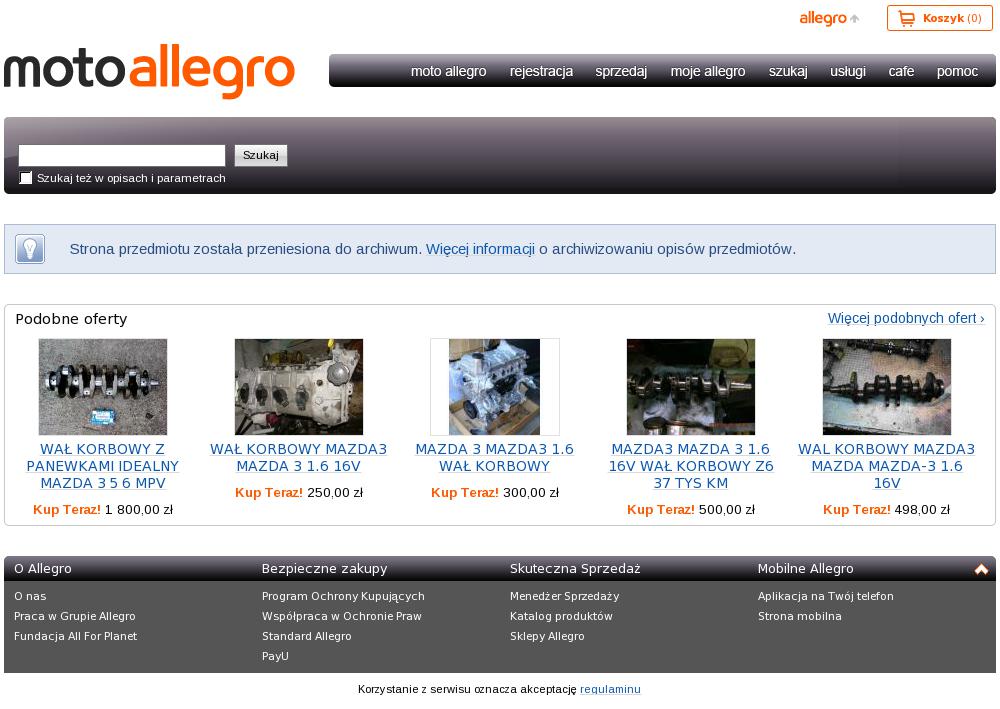The width and height of the screenshot is (1000, 709).
Task: Click the Skuteczna Sprzedaż footer heading
Action: (x=575, y=569)
